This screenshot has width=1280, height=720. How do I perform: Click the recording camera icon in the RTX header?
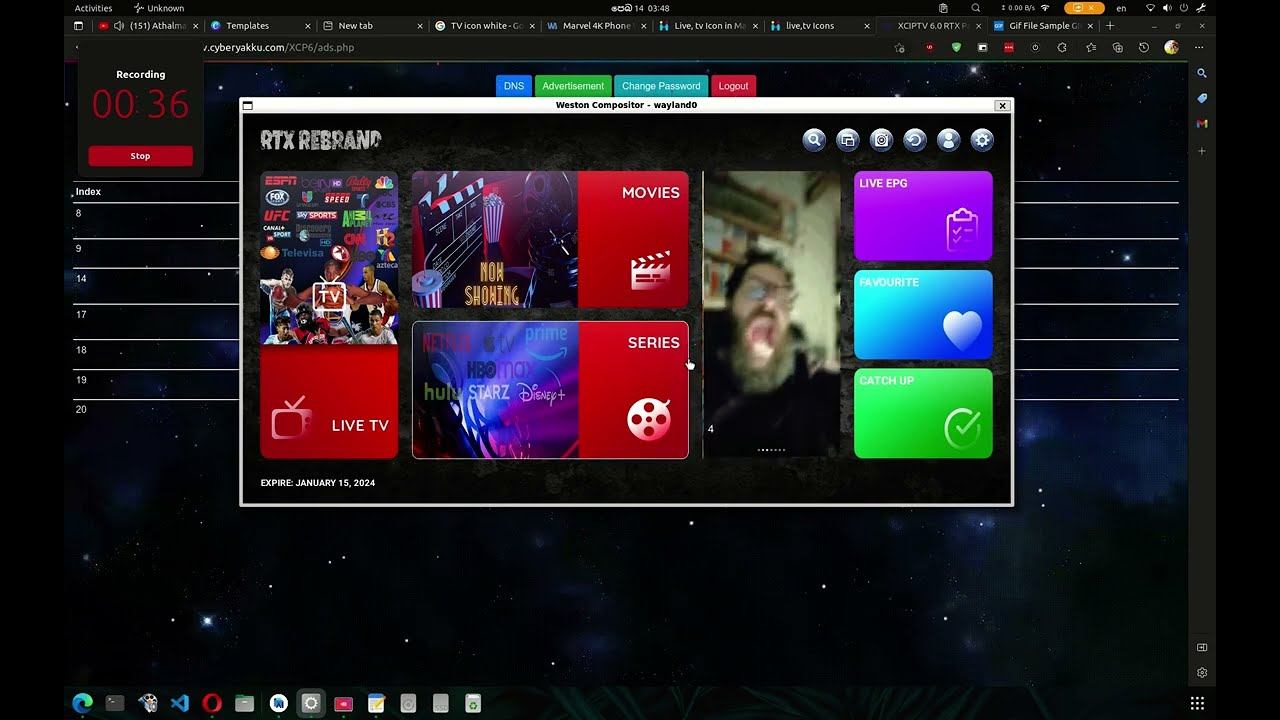pos(881,140)
